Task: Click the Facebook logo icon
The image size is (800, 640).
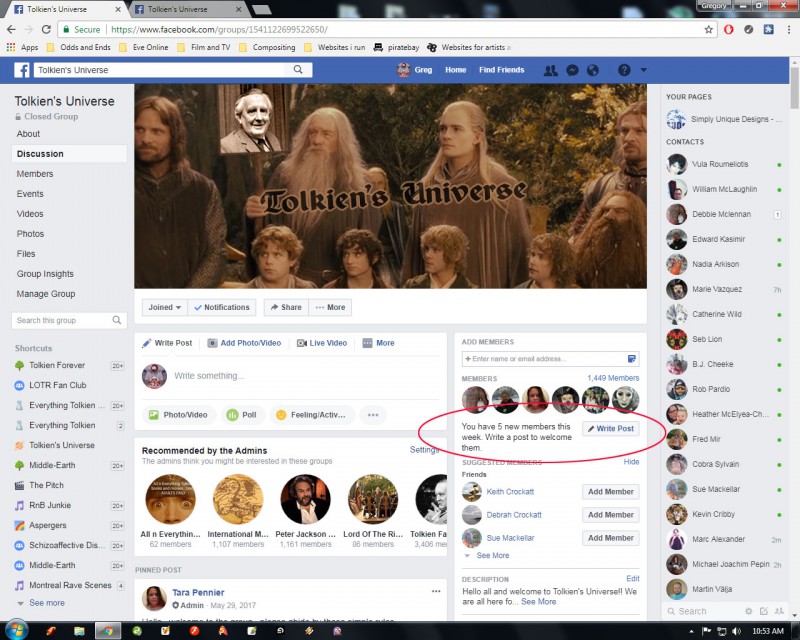Action: click(x=21, y=70)
